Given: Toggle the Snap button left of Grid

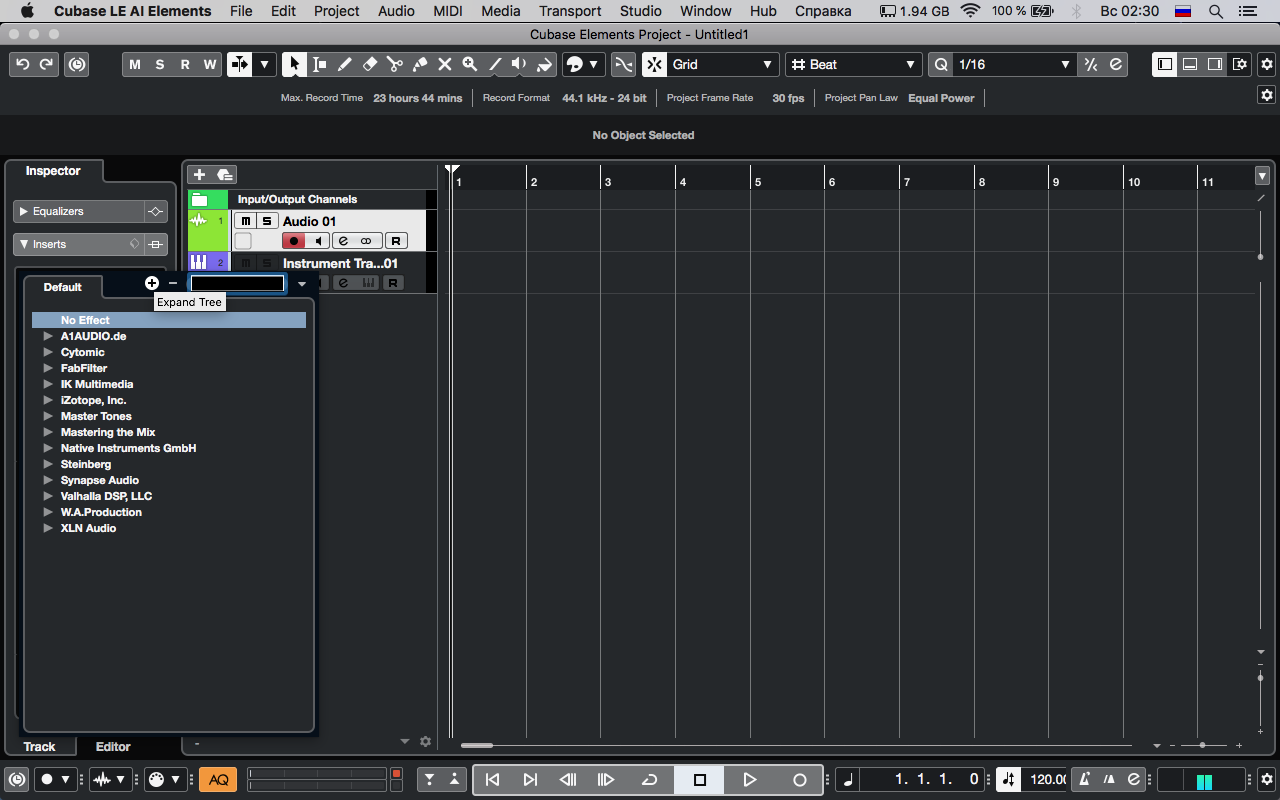Looking at the screenshot, I should pyautogui.click(x=655, y=64).
